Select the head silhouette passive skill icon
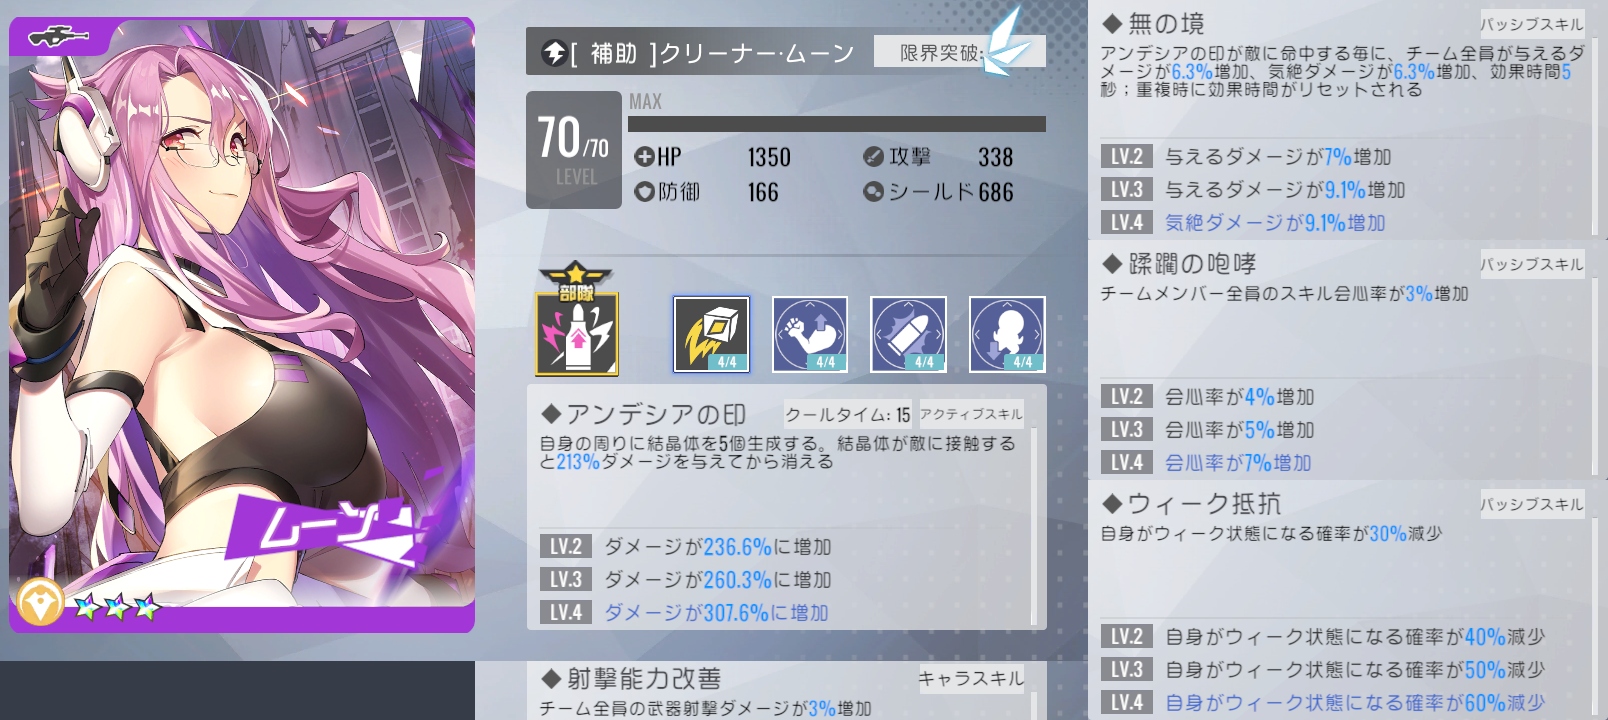Screen dimensions: 1608x720 pyautogui.click(x=1007, y=334)
